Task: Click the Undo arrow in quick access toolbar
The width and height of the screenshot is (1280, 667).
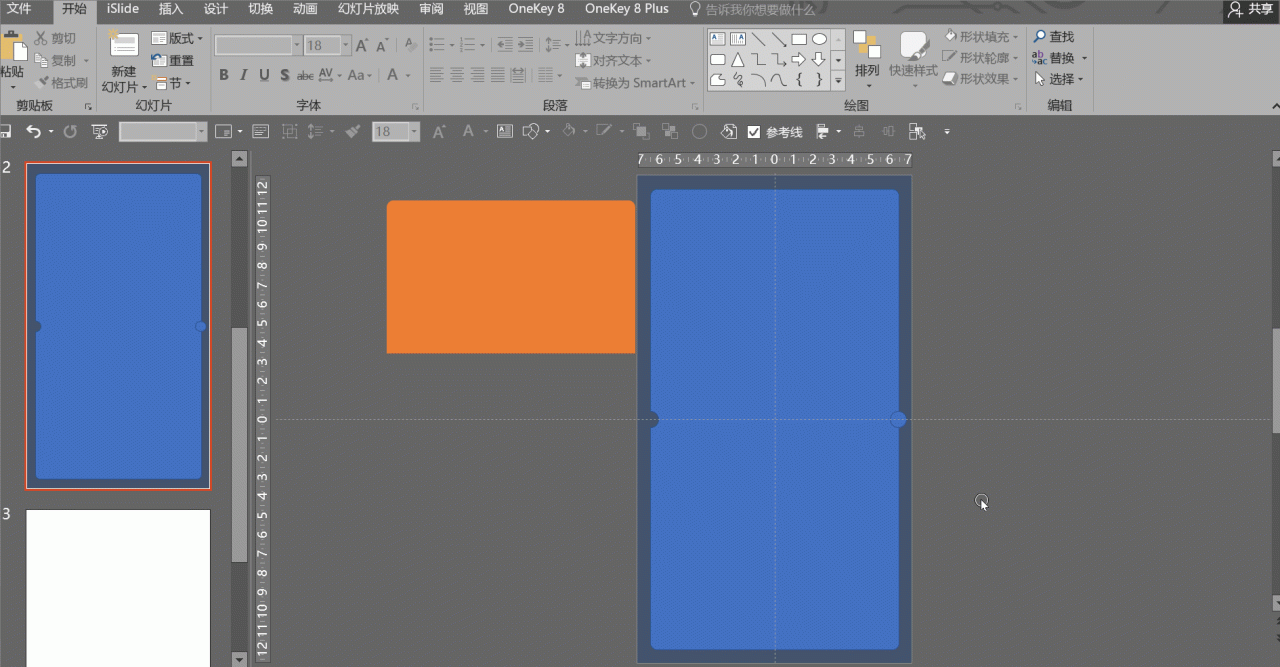Action: (33, 131)
